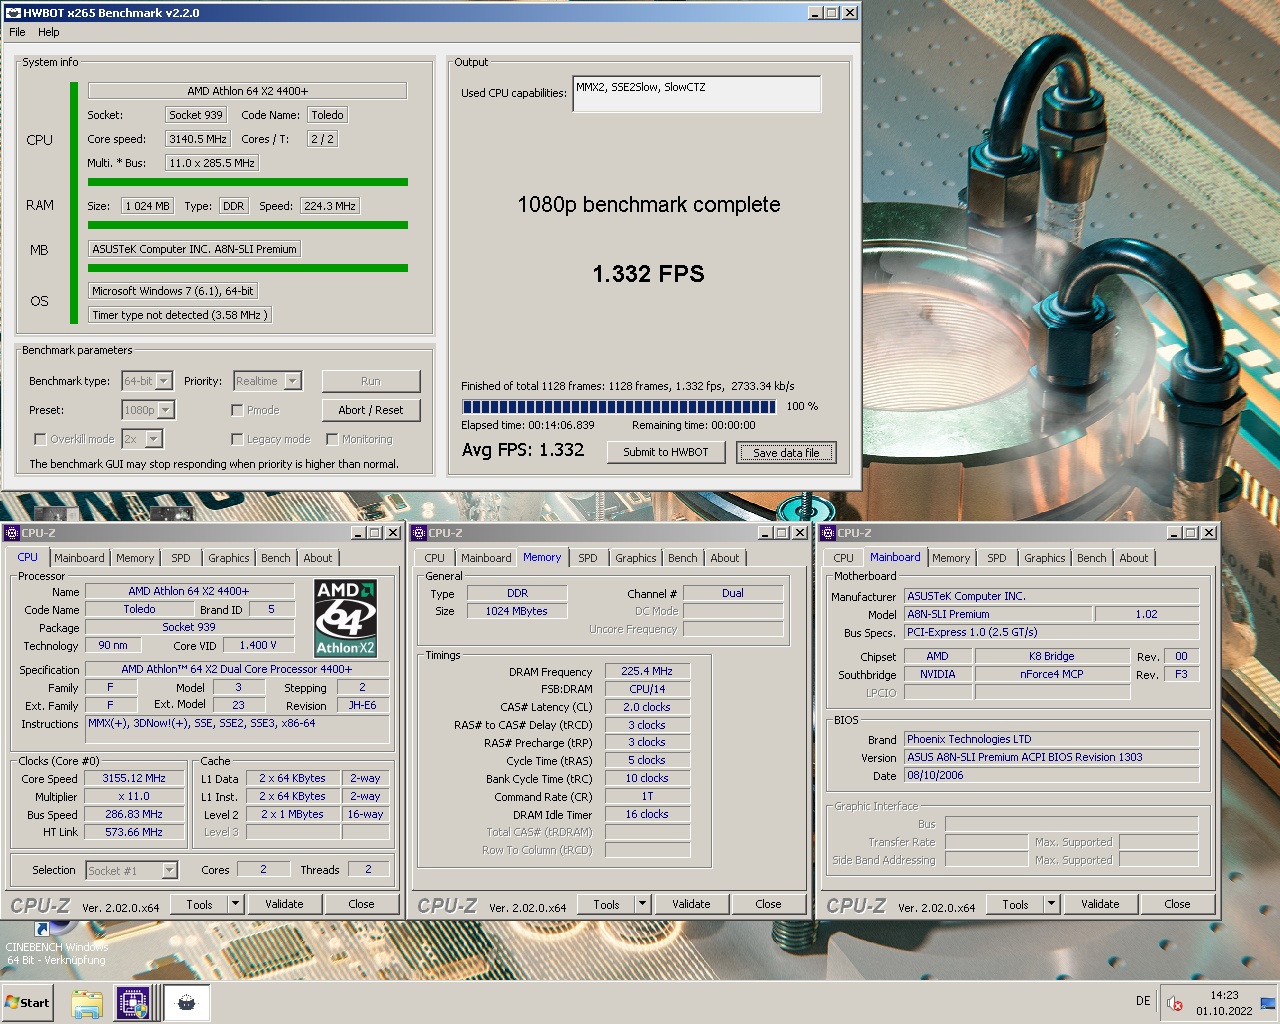The width and height of the screenshot is (1280, 1024).
Task: Click the title icon of the CPU-Z window showing Mainboard info
Action: (828, 533)
